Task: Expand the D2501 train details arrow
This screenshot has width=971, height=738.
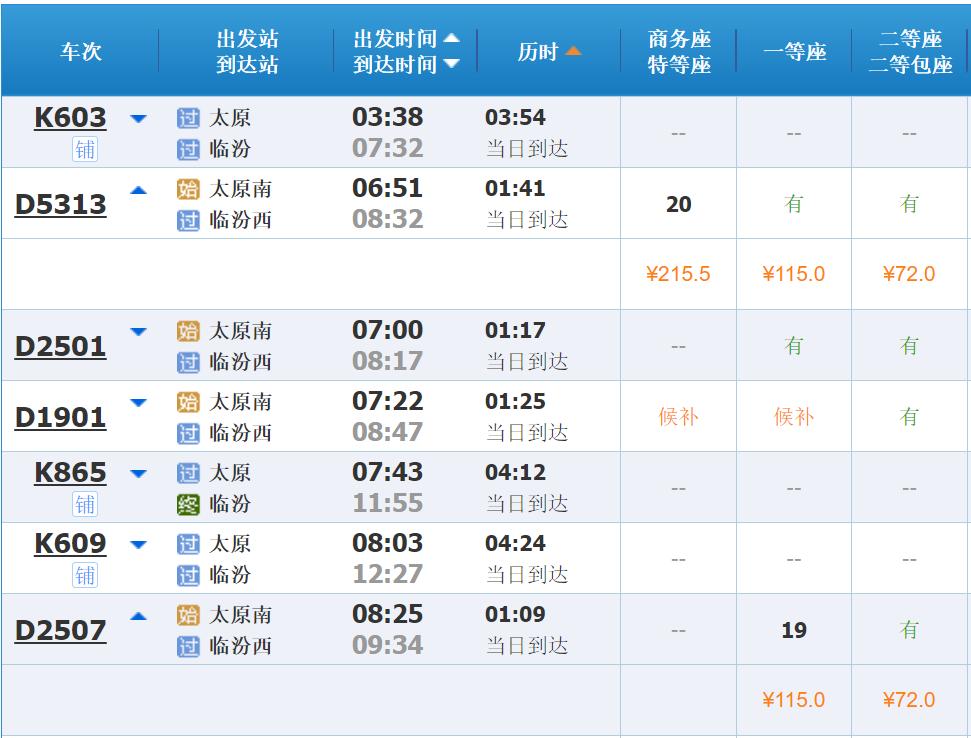Action: [x=139, y=332]
